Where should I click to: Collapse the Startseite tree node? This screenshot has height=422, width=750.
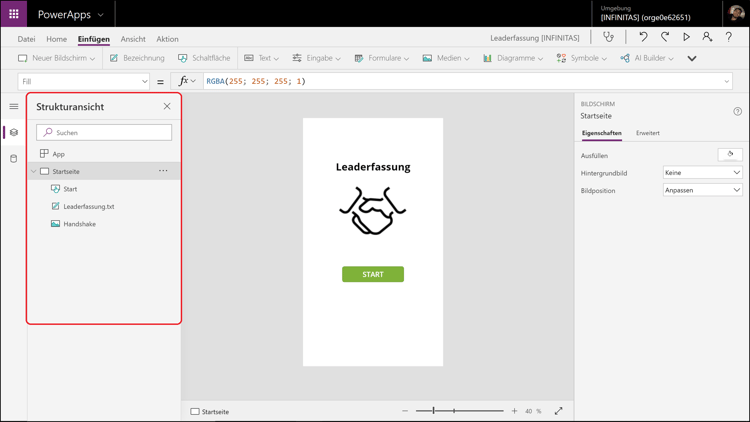pos(33,171)
